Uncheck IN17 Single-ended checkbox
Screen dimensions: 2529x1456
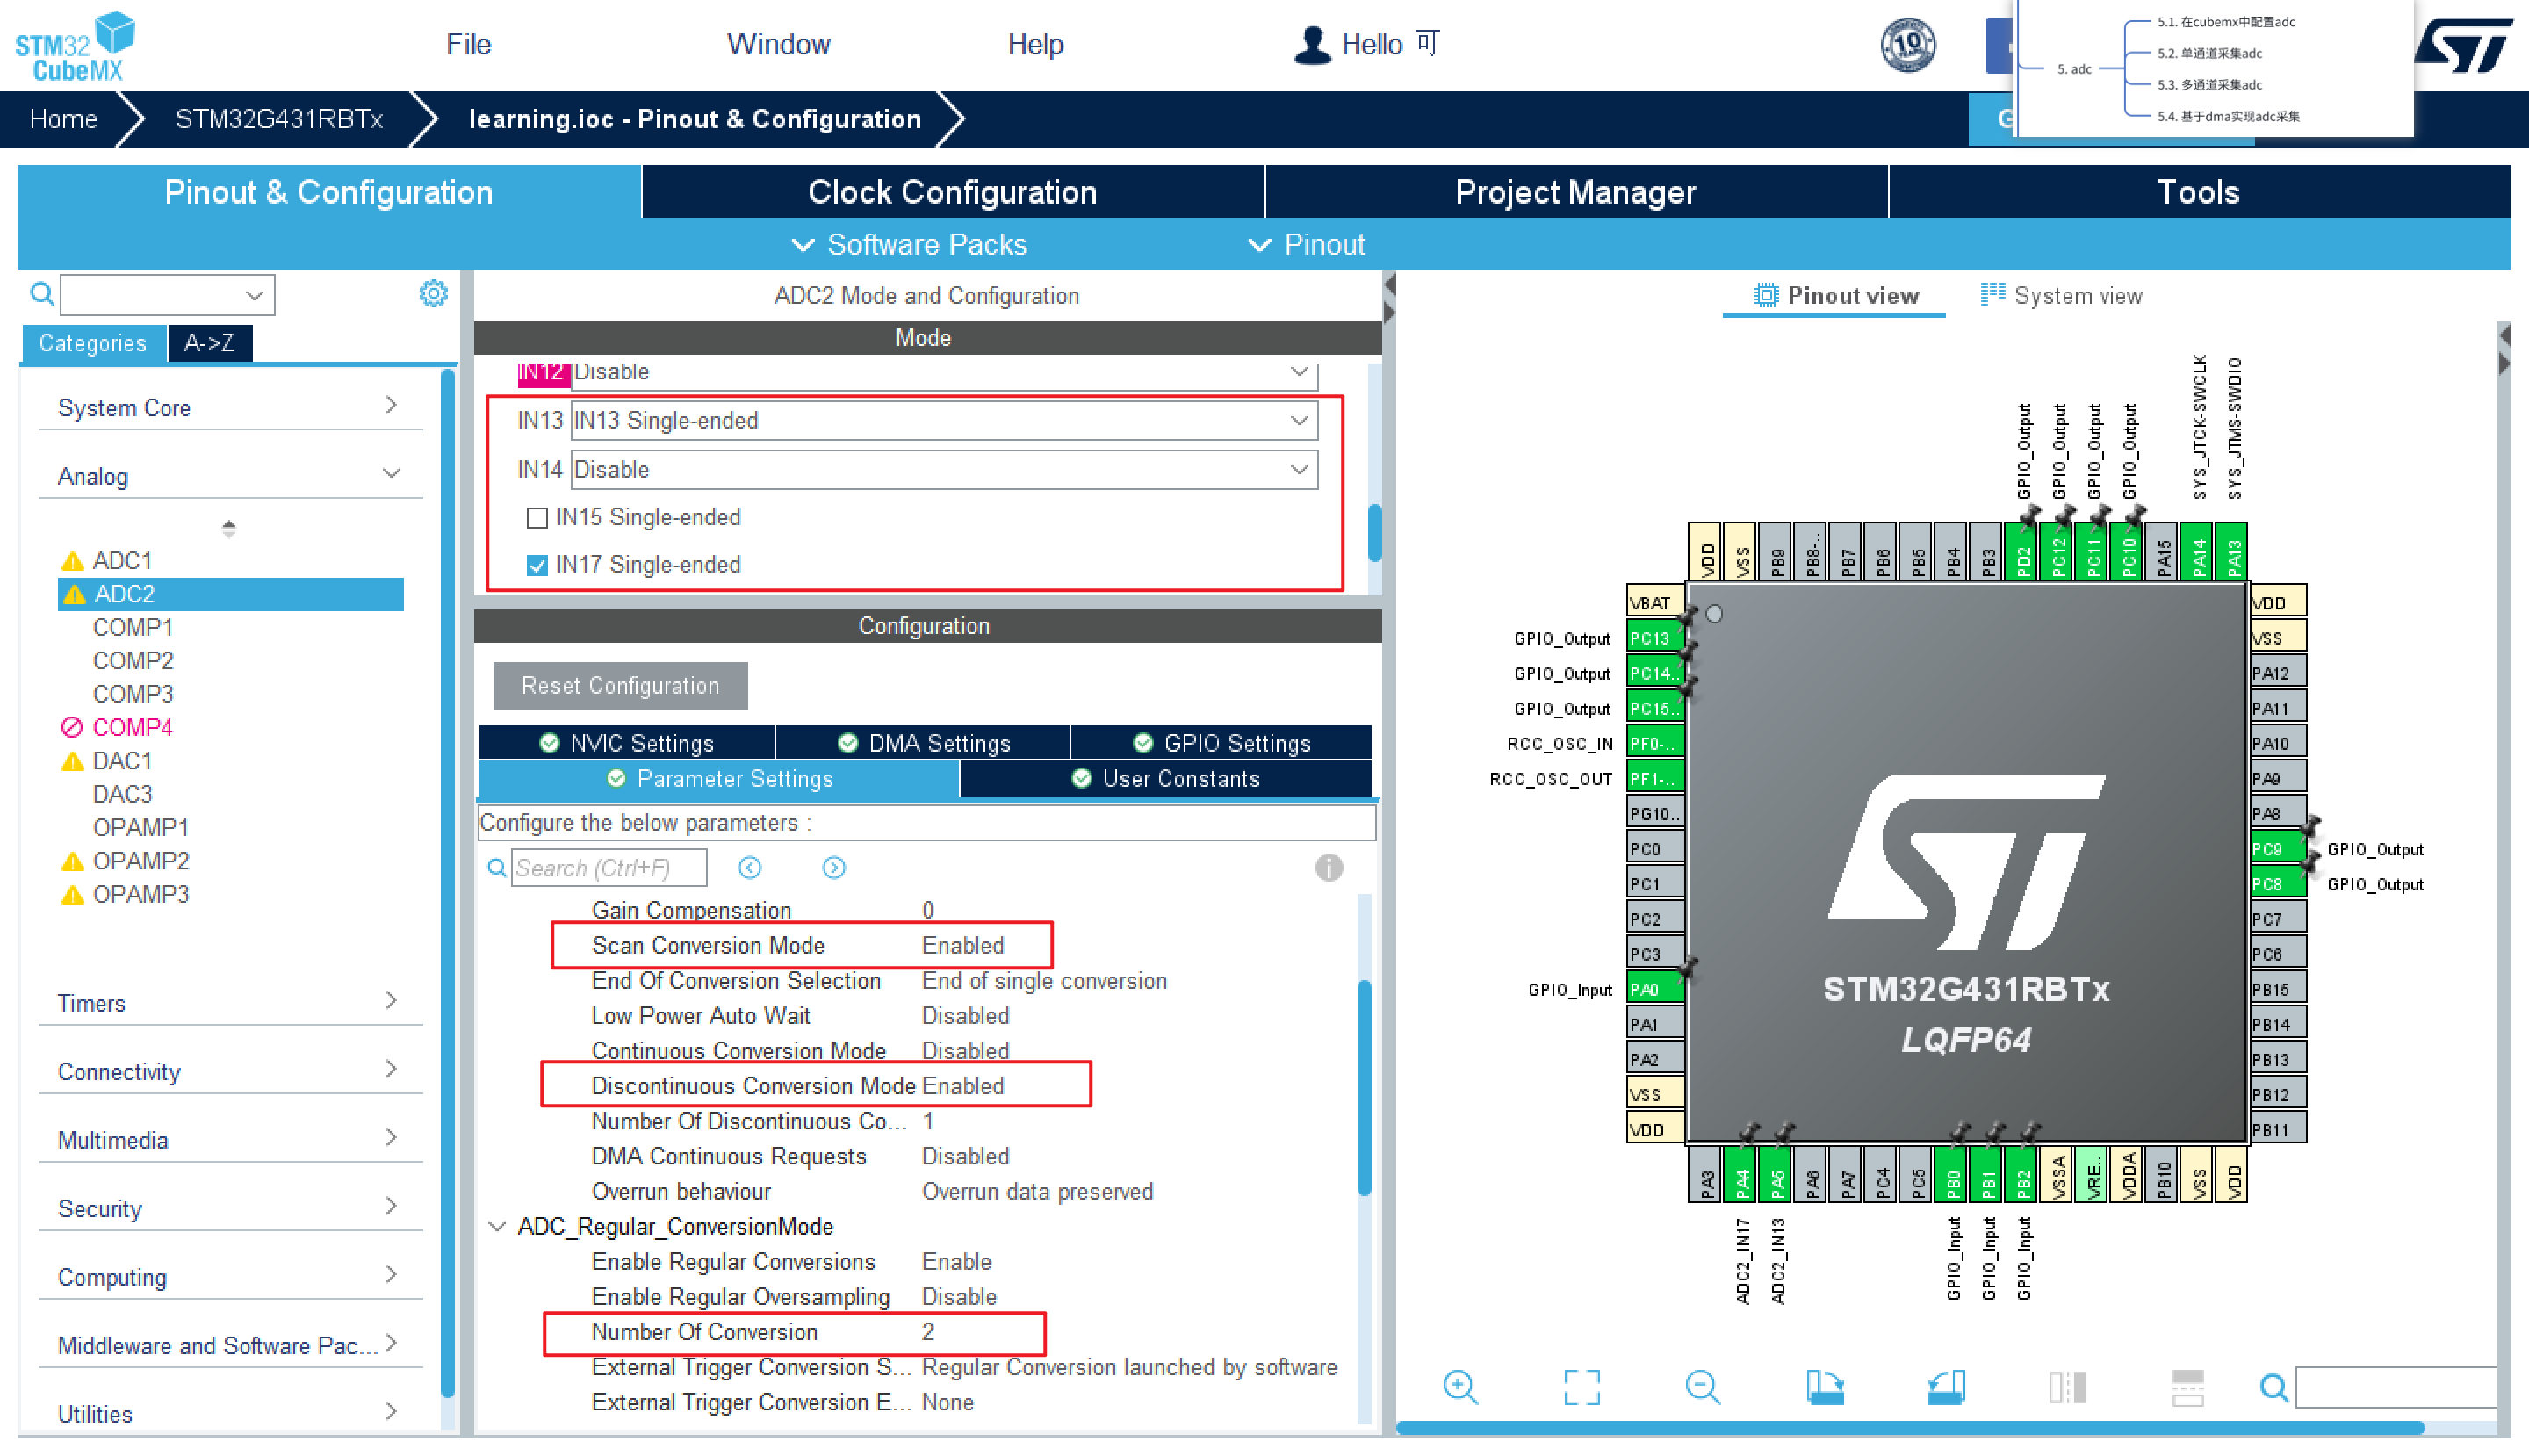(x=537, y=566)
